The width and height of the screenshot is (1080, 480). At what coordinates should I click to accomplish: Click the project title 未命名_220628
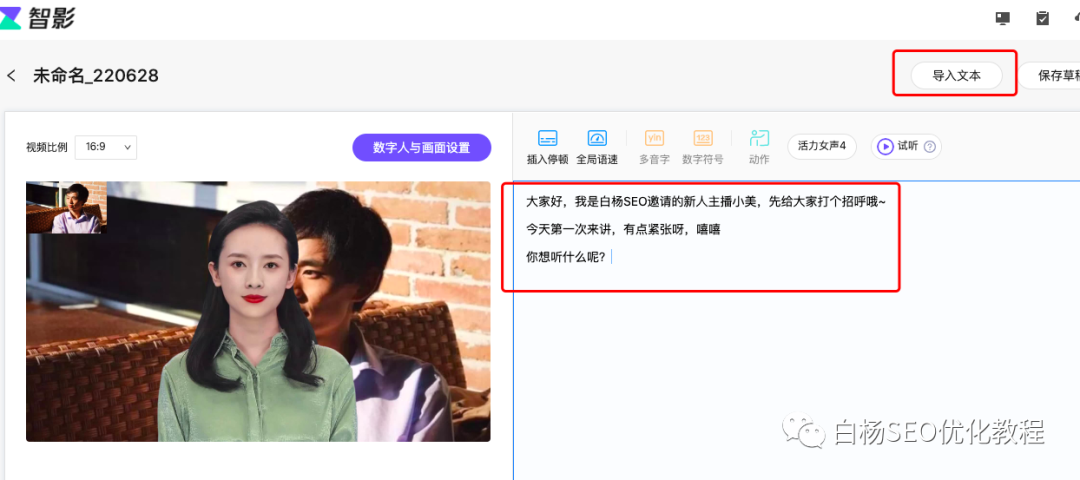tap(96, 76)
